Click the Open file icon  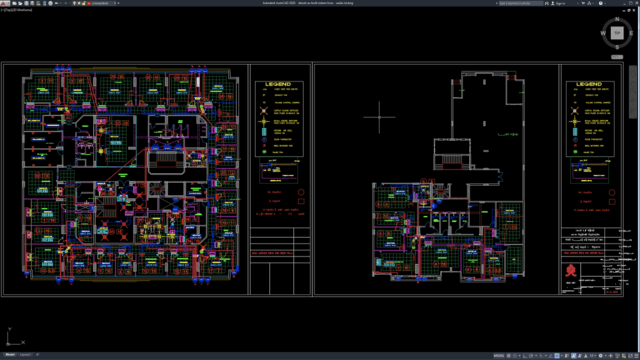[20, 3]
